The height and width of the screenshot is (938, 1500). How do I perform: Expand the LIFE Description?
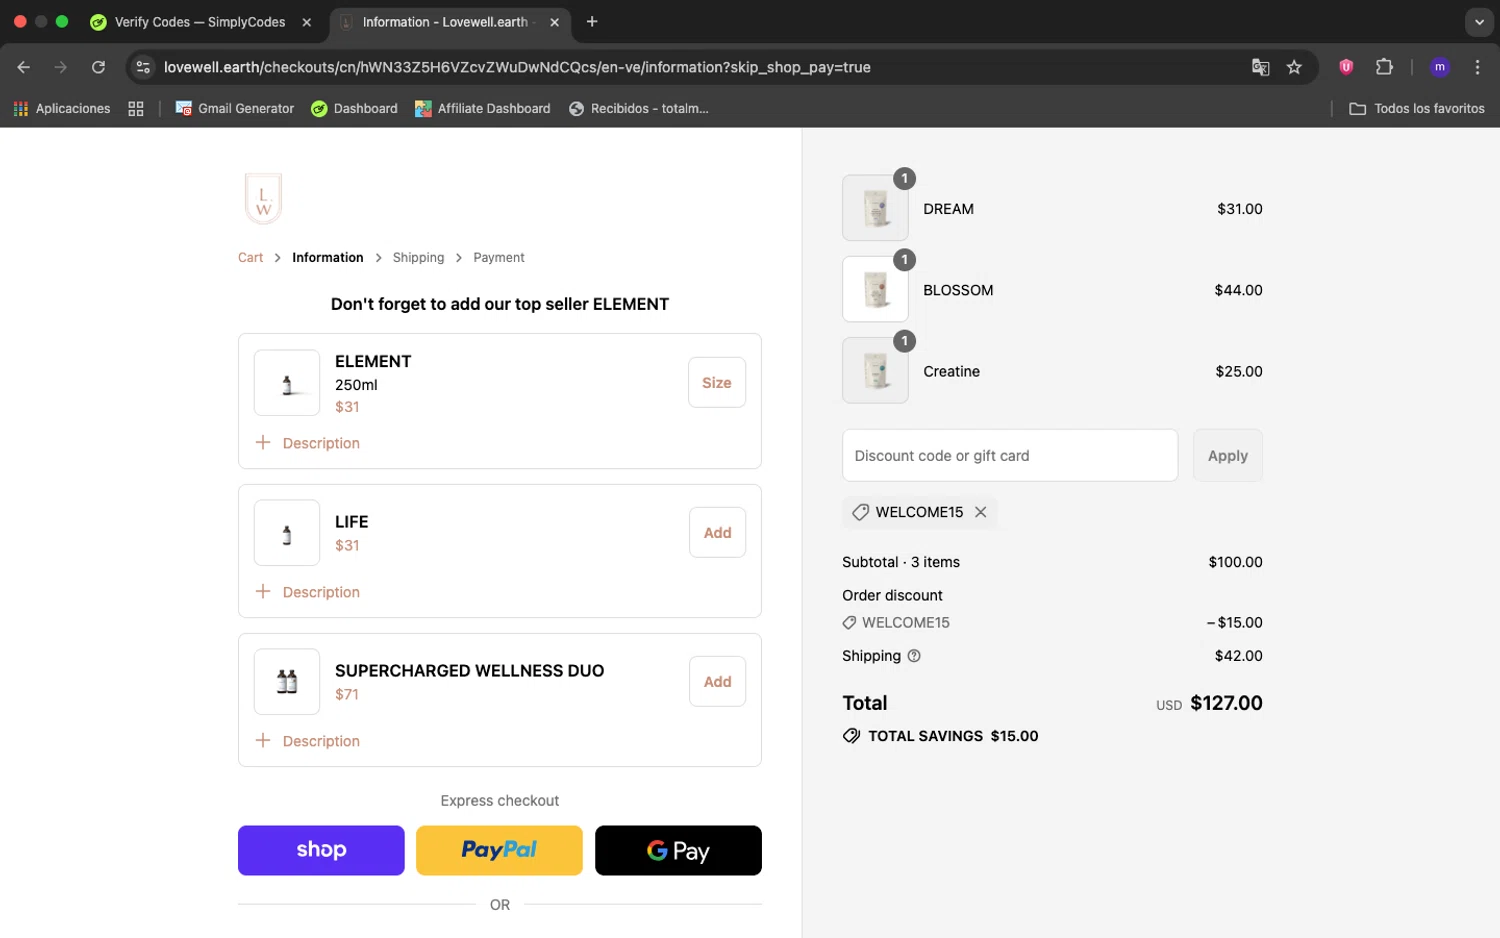click(x=308, y=592)
